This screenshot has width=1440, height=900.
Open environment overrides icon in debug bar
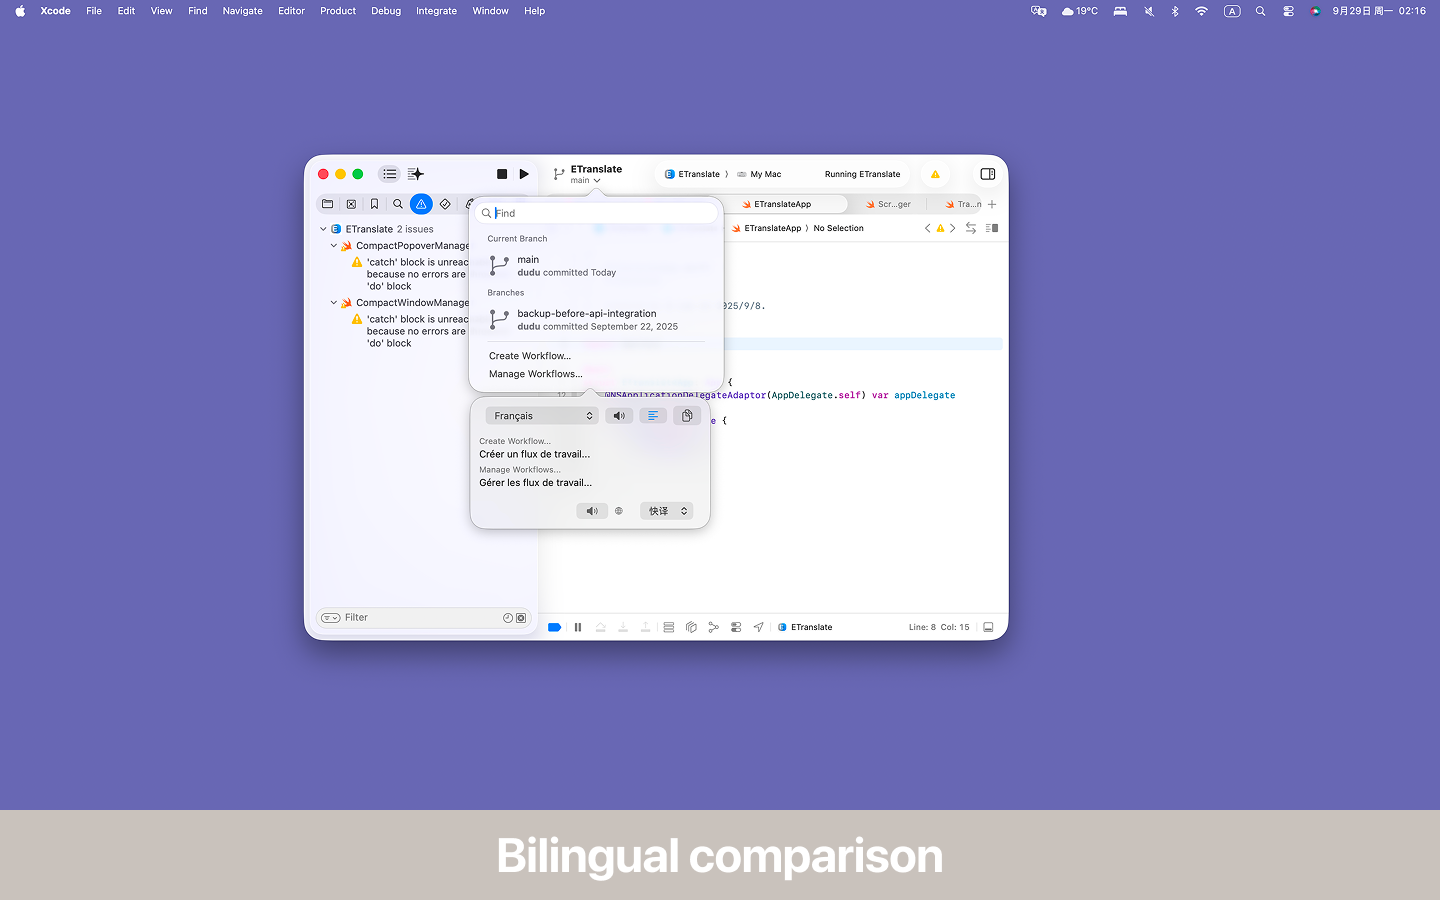(736, 627)
